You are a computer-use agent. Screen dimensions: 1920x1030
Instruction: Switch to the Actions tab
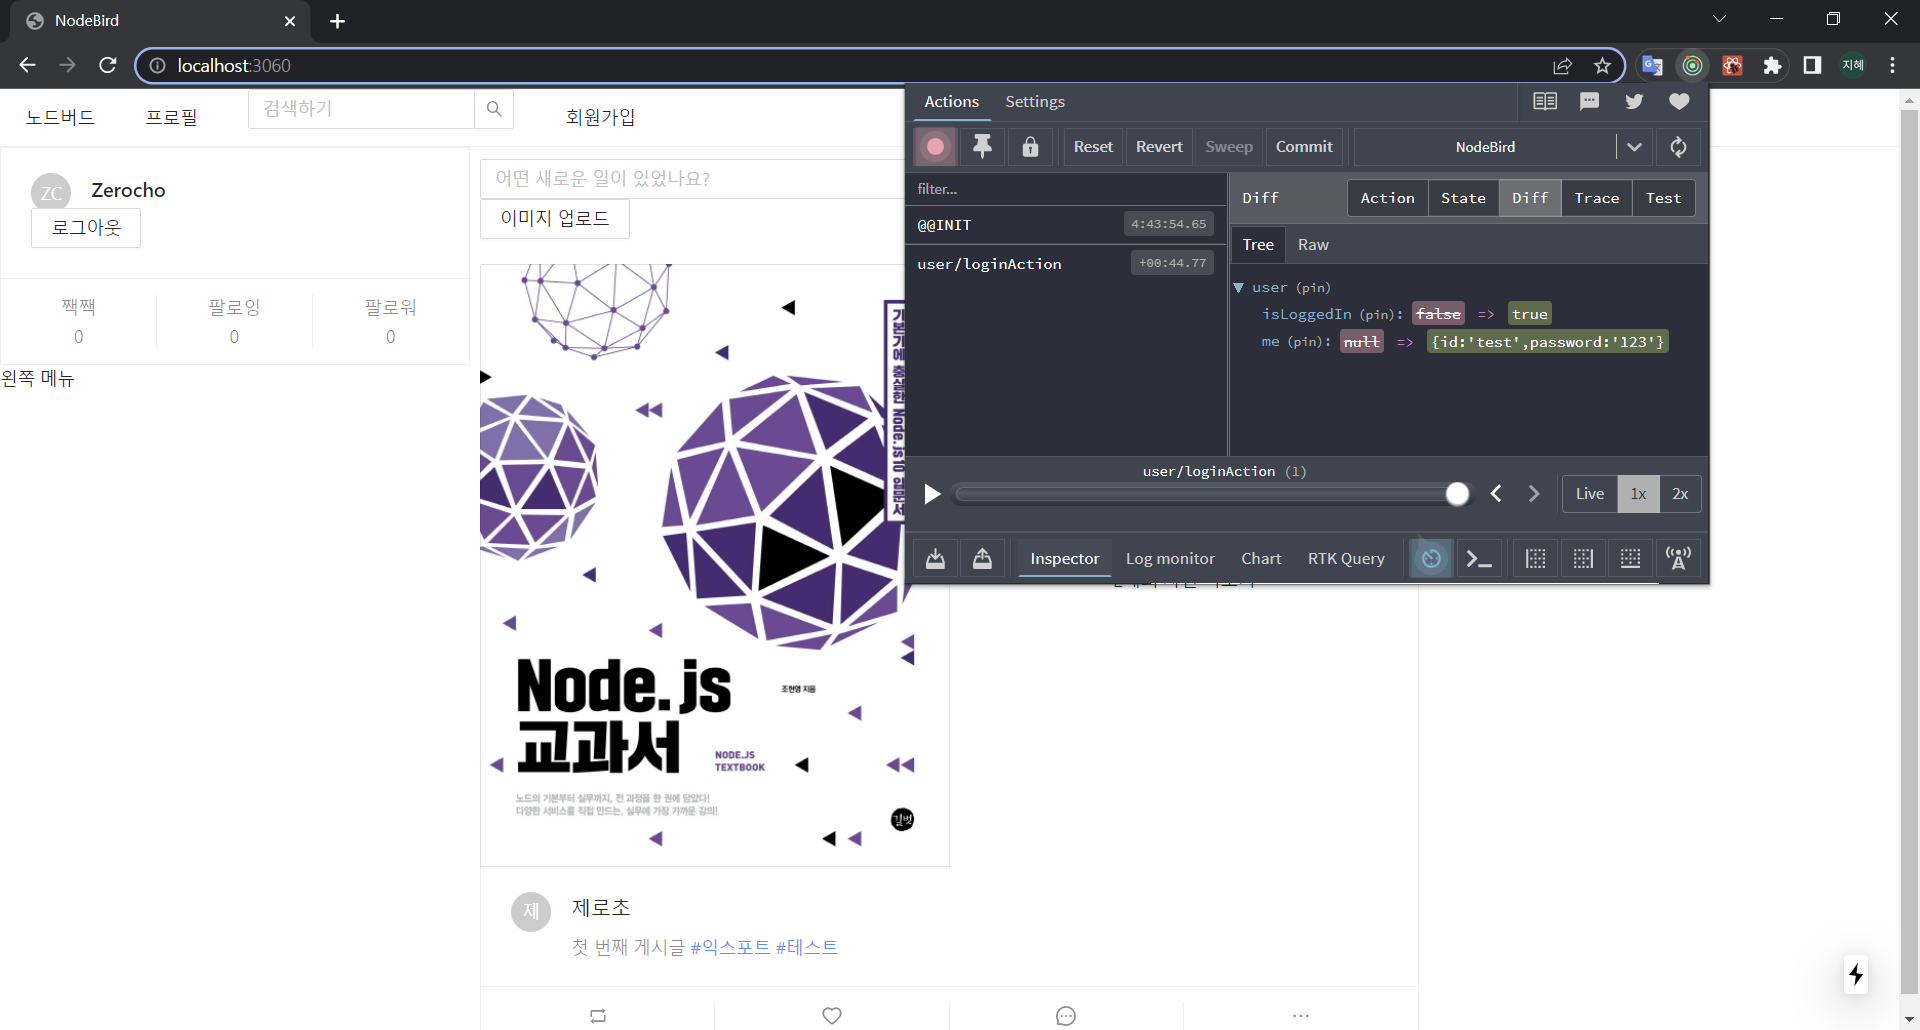coord(951,102)
